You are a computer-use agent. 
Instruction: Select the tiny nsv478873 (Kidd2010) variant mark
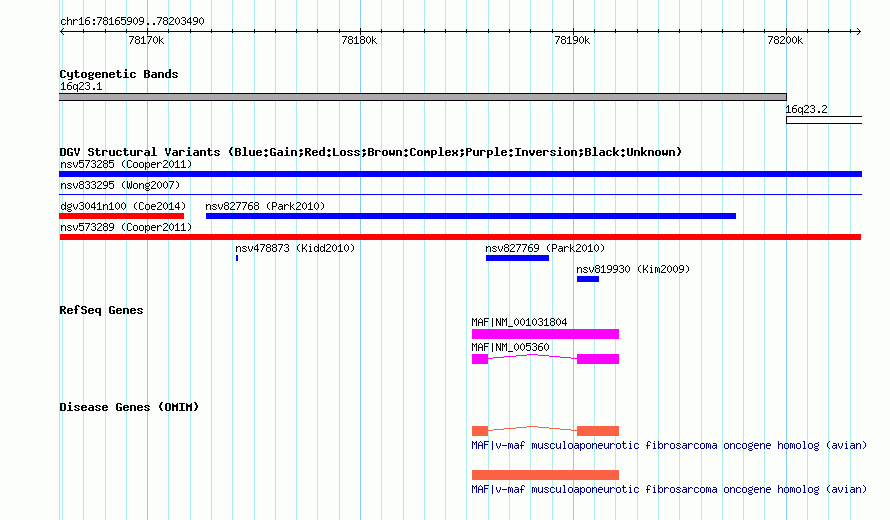(x=237, y=258)
